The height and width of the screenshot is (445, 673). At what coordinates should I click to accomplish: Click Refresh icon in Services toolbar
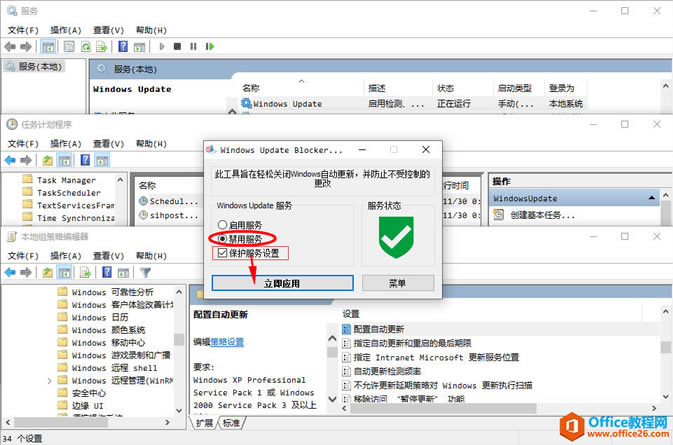86,46
